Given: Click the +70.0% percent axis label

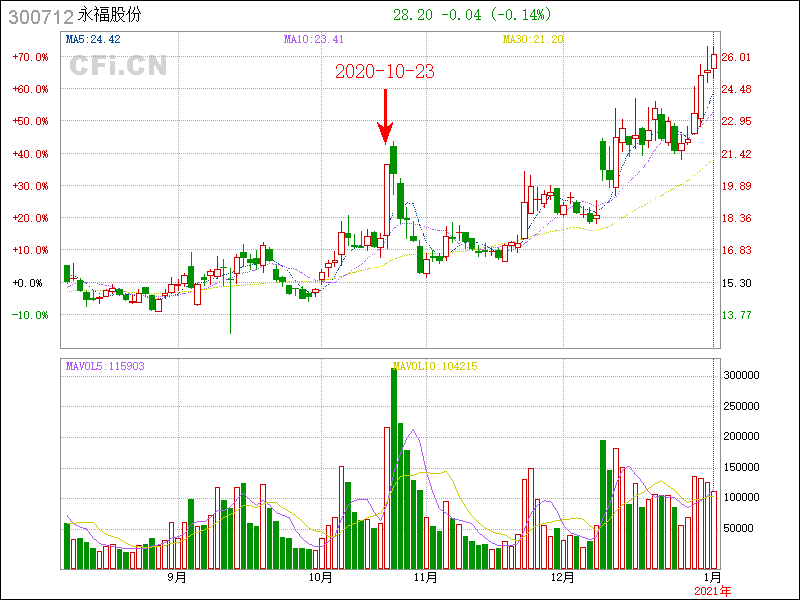Looking at the screenshot, I should (31, 57).
